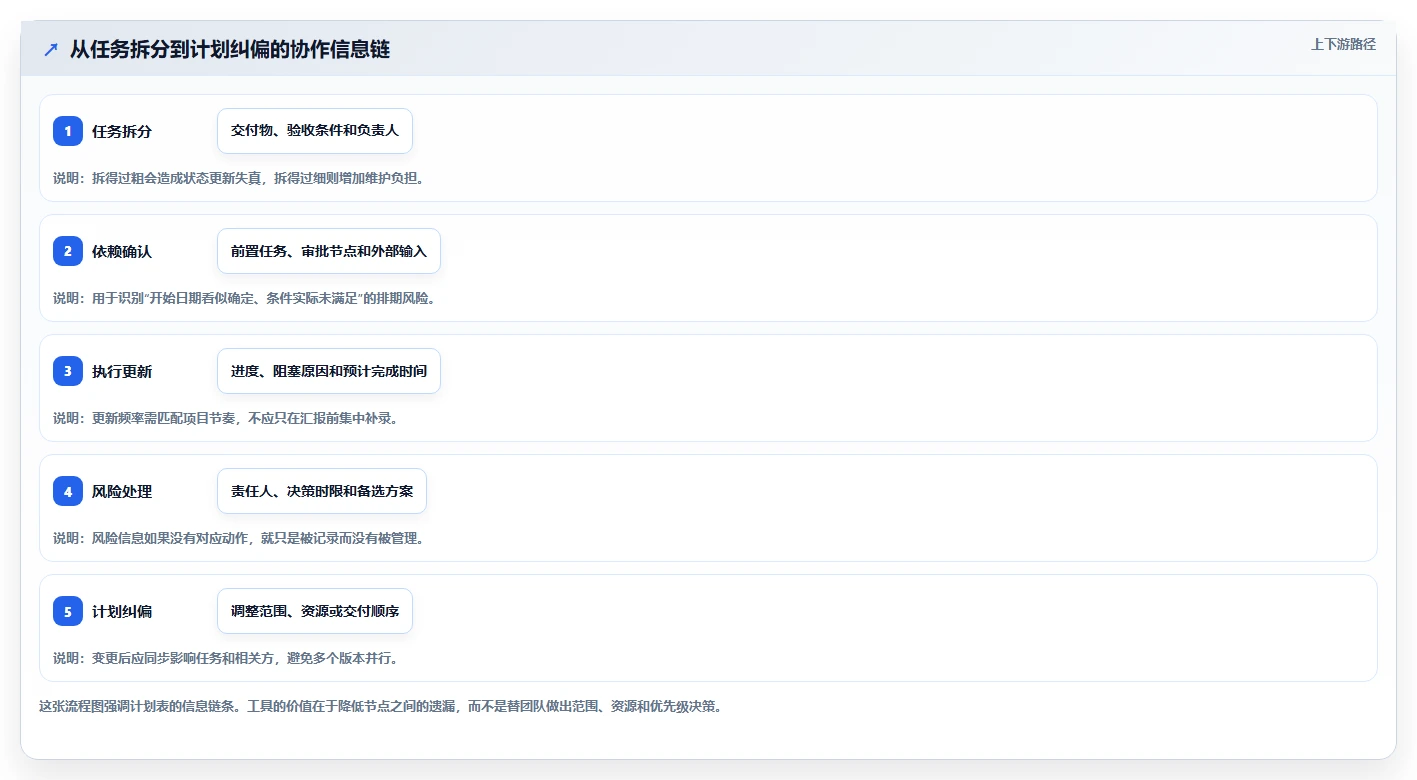Screen dimensions: 1417x780
Task: Click the note starting 说明：更新频率需匹配项目节奏
Action: pos(226,418)
